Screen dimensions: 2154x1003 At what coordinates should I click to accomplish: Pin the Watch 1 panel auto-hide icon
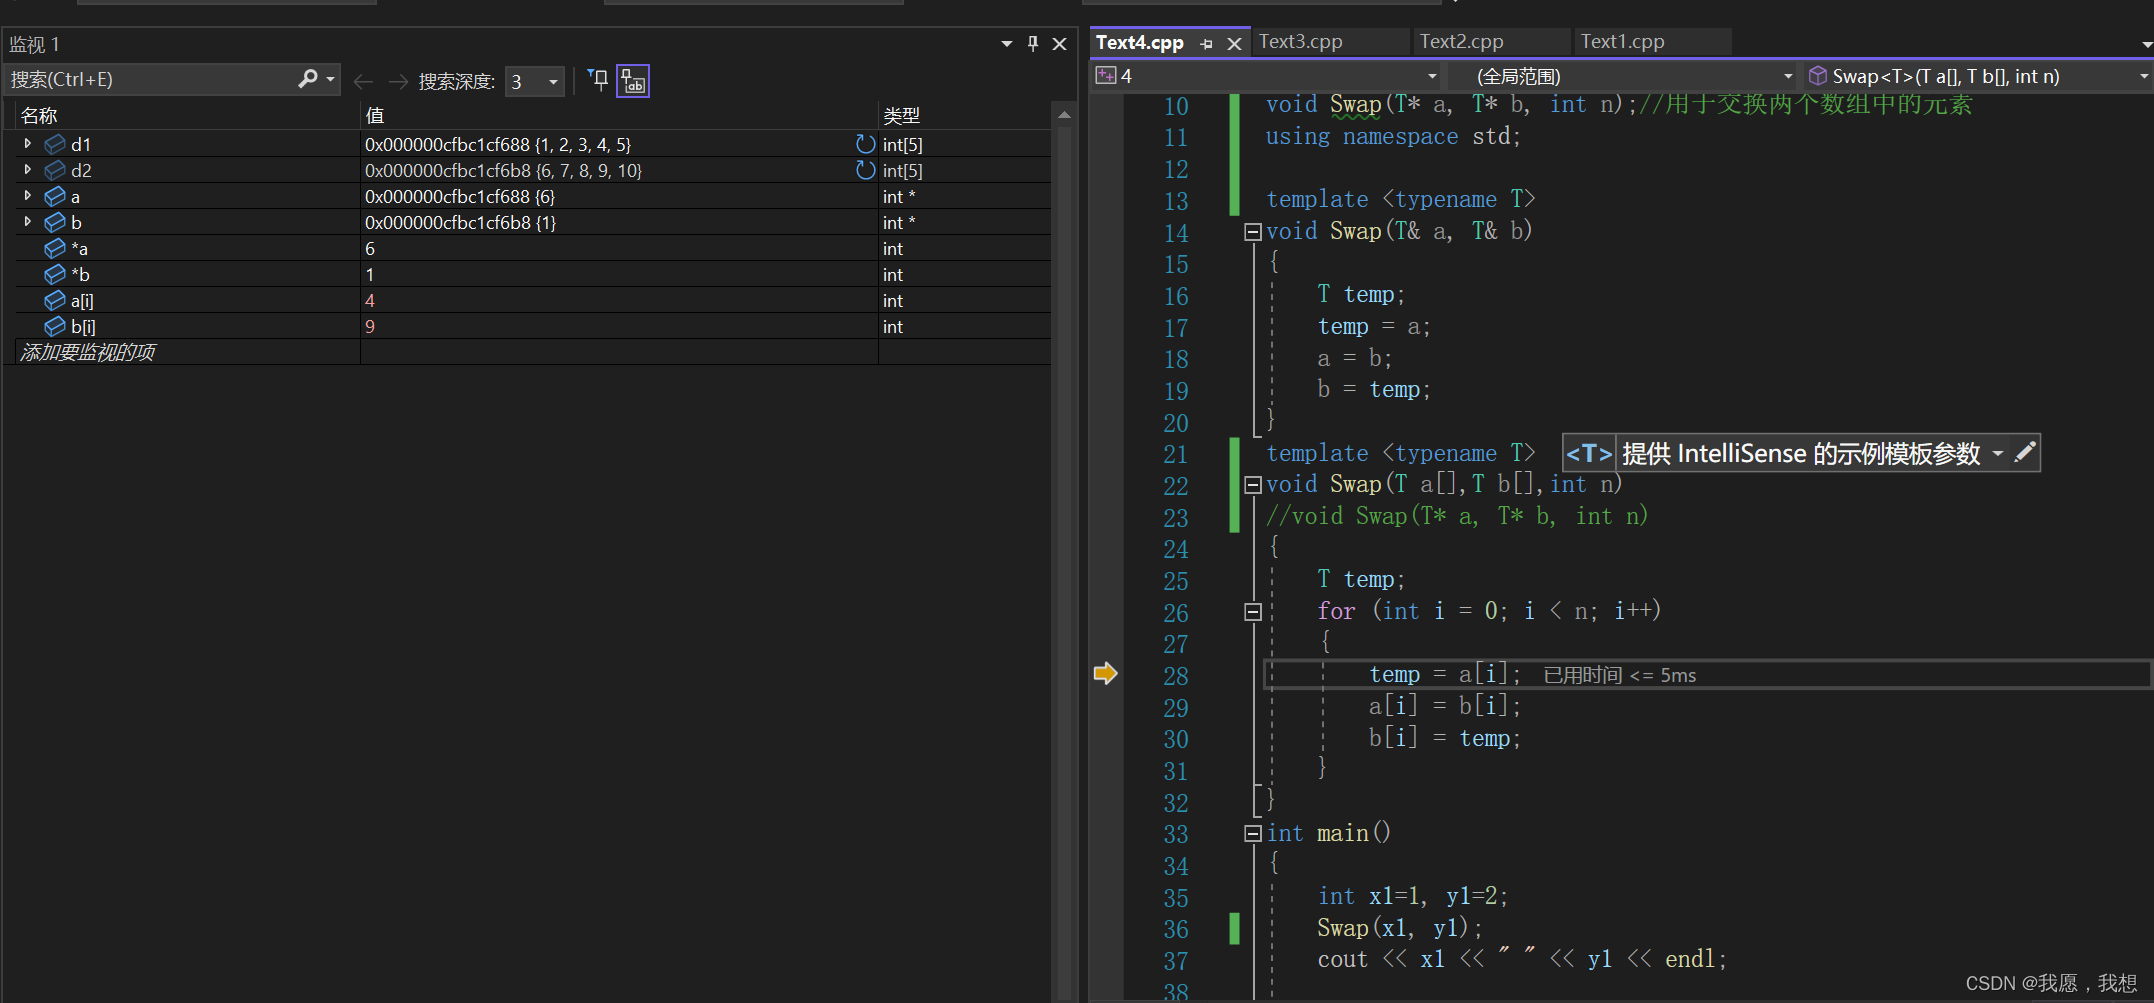coord(1033,43)
